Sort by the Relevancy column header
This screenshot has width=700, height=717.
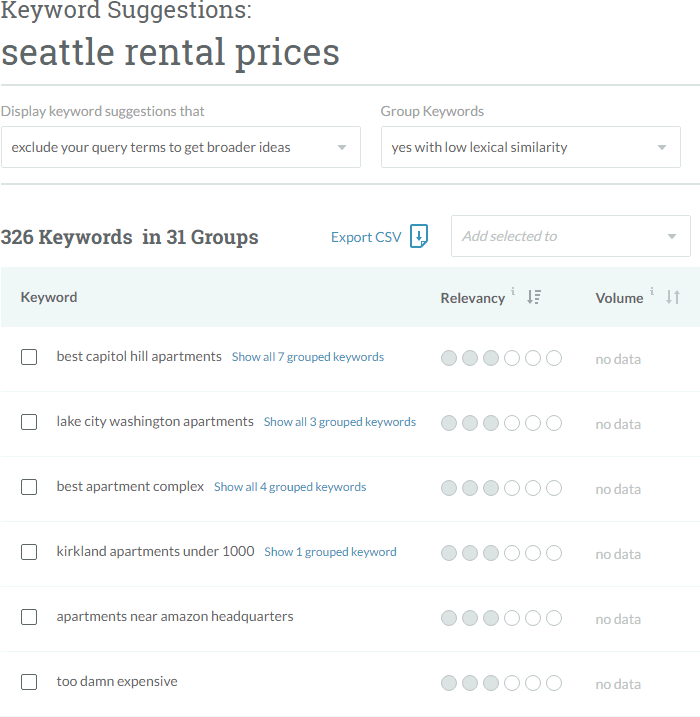click(x=472, y=298)
